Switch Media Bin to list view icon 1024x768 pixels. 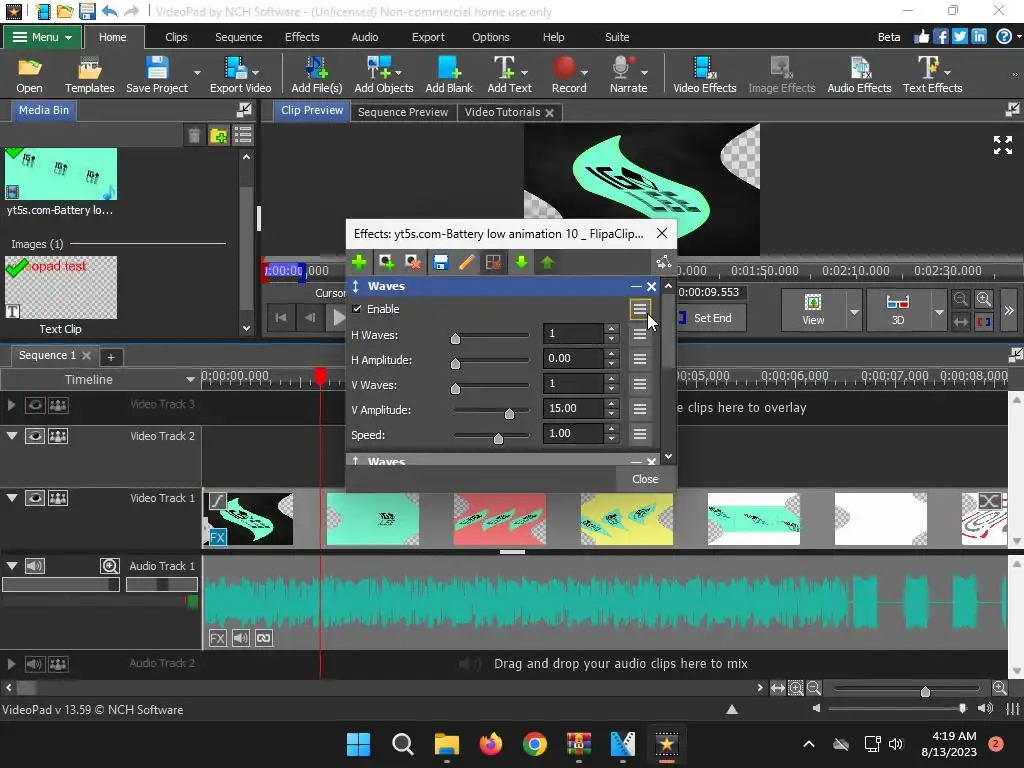243,135
